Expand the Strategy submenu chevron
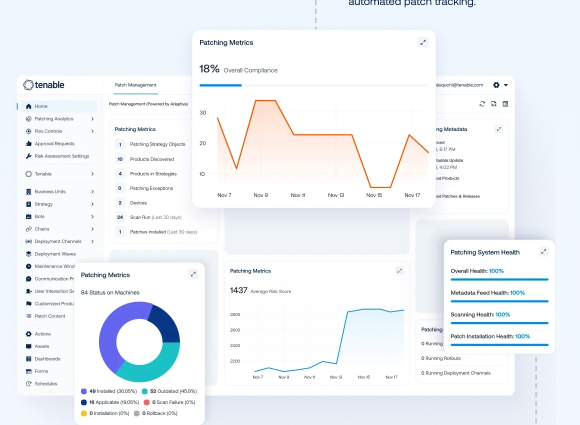 pyautogui.click(x=92, y=204)
